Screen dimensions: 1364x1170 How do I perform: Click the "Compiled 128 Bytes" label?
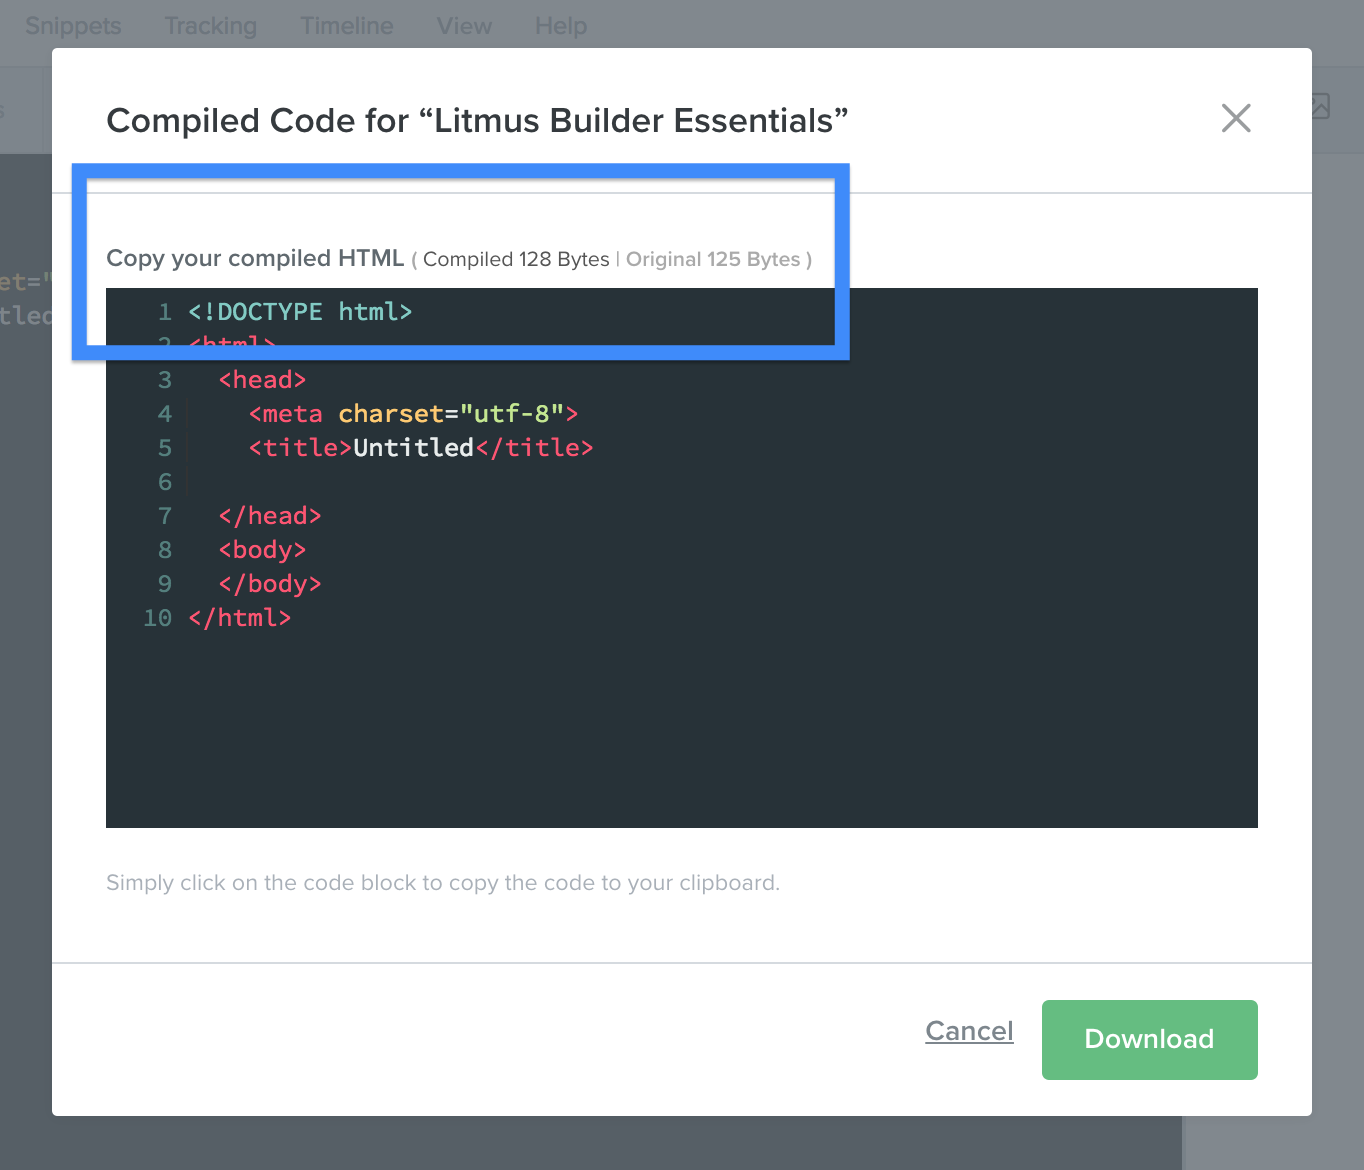[x=516, y=260]
